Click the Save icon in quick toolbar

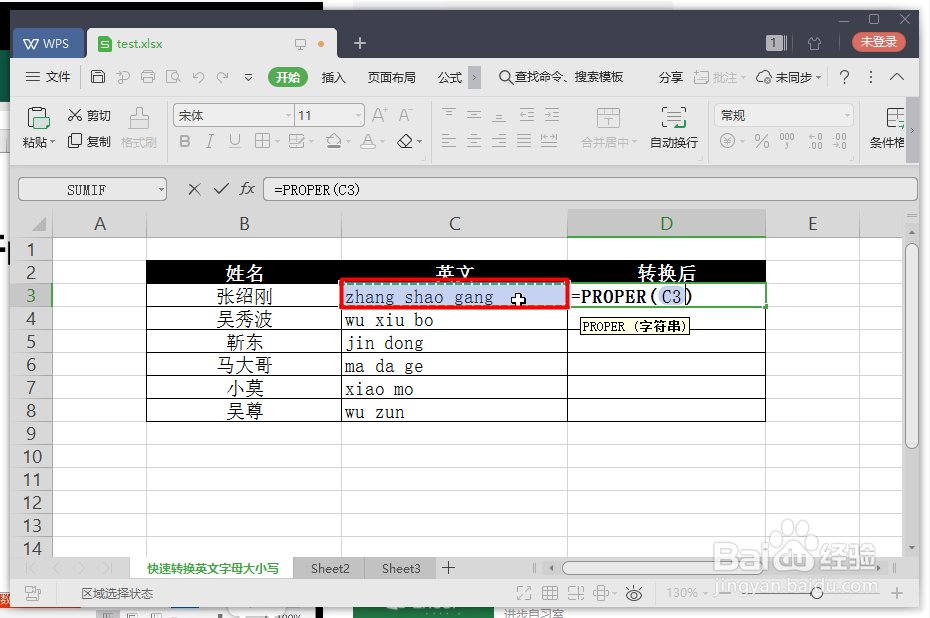point(98,77)
